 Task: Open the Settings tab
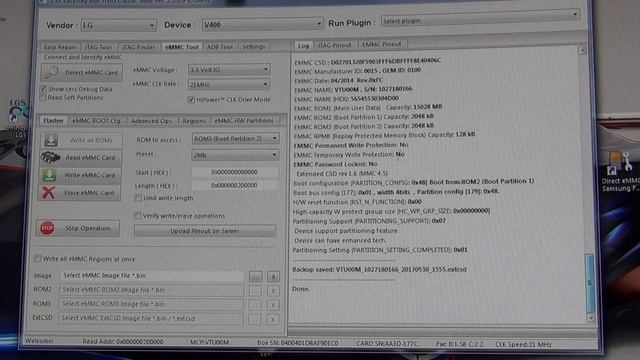pos(253,47)
